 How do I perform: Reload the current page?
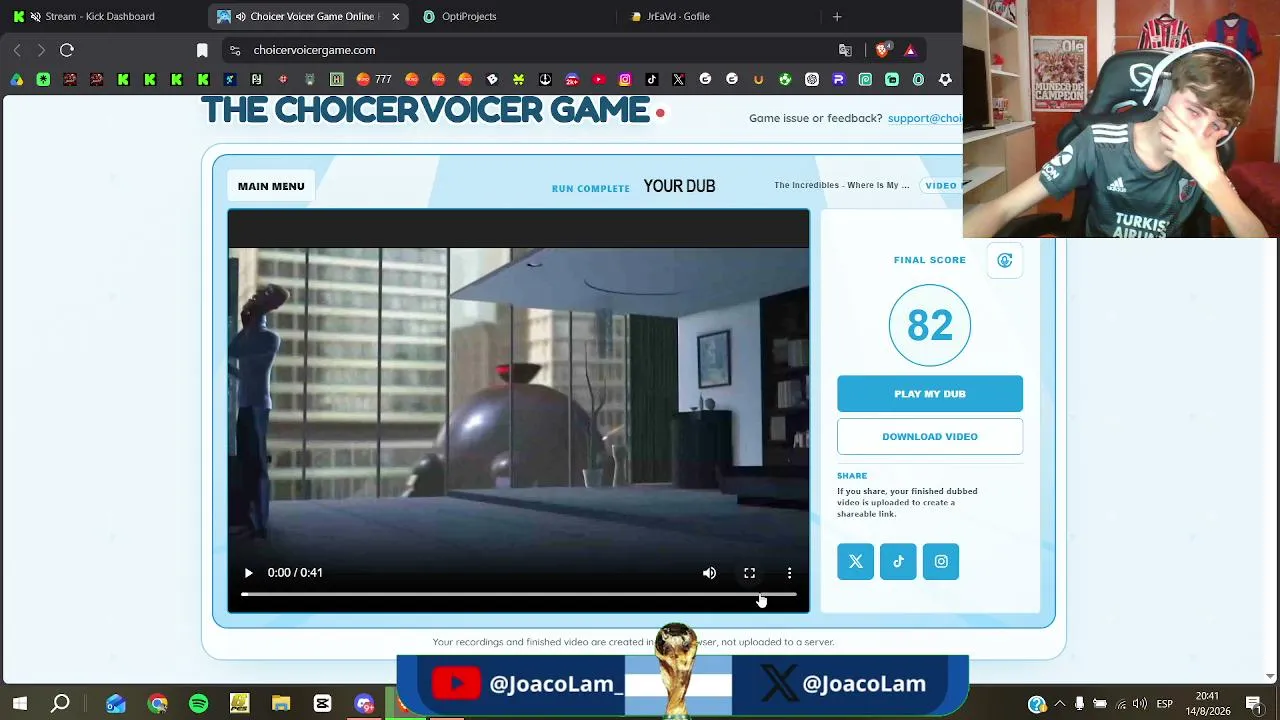[67, 50]
